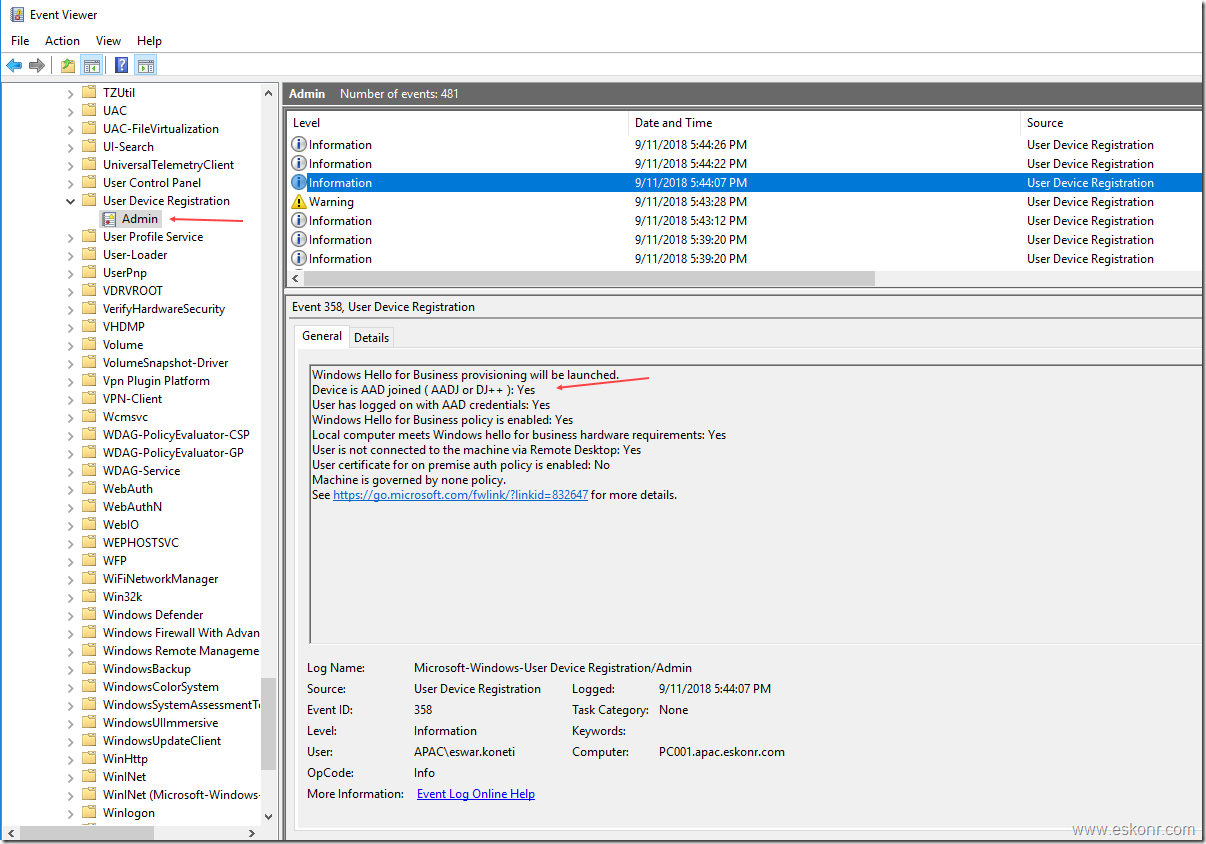Toggle Show/Hide Action Pane toolbar icon
Screen dimensions: 1206x844
(145, 66)
